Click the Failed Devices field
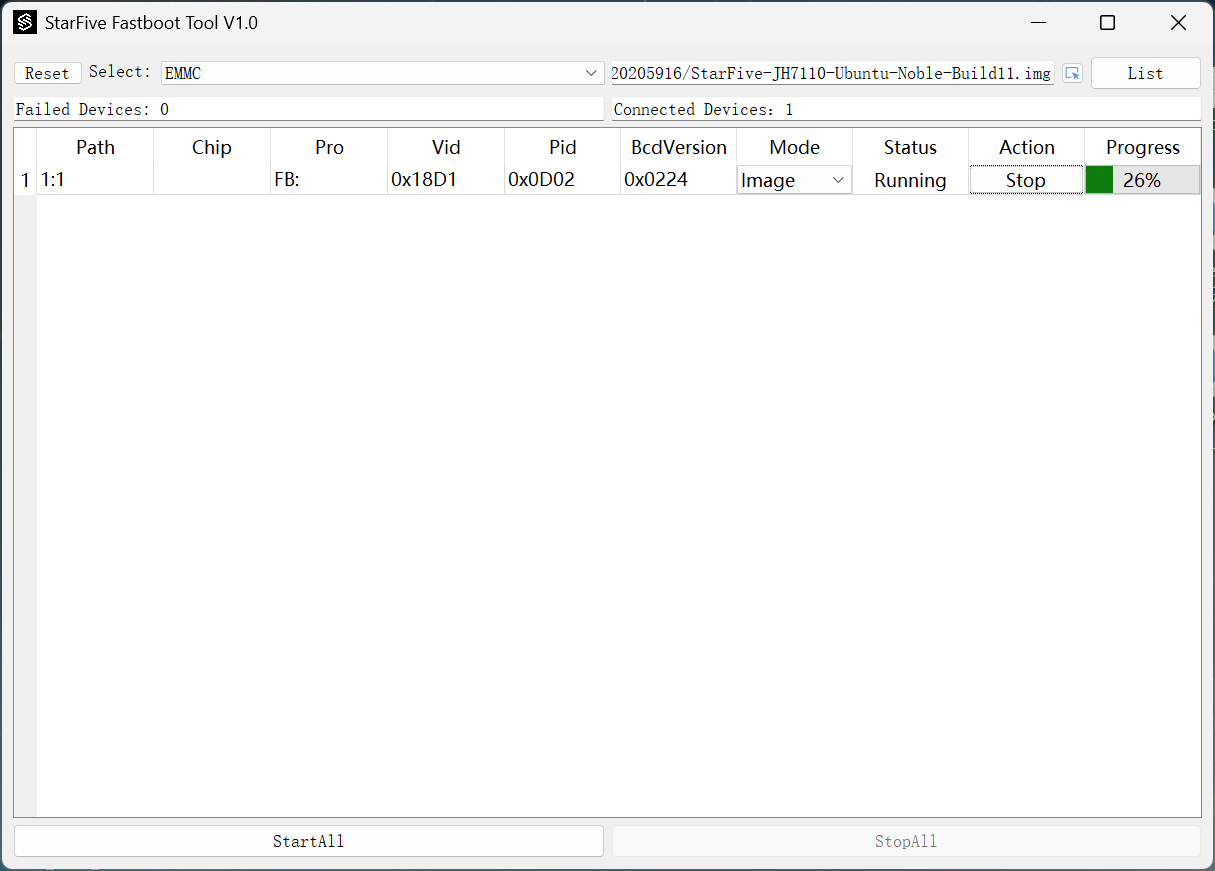The width and height of the screenshot is (1215, 871). point(308,109)
